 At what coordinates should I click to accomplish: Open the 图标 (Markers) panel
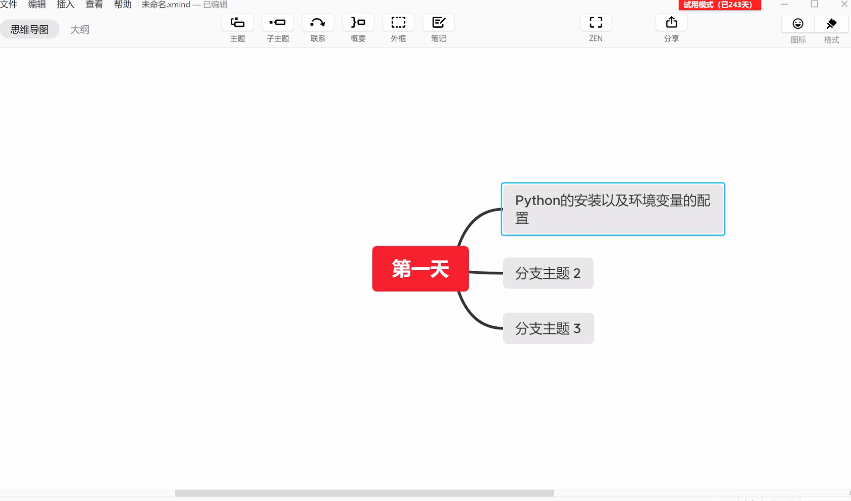[798, 23]
